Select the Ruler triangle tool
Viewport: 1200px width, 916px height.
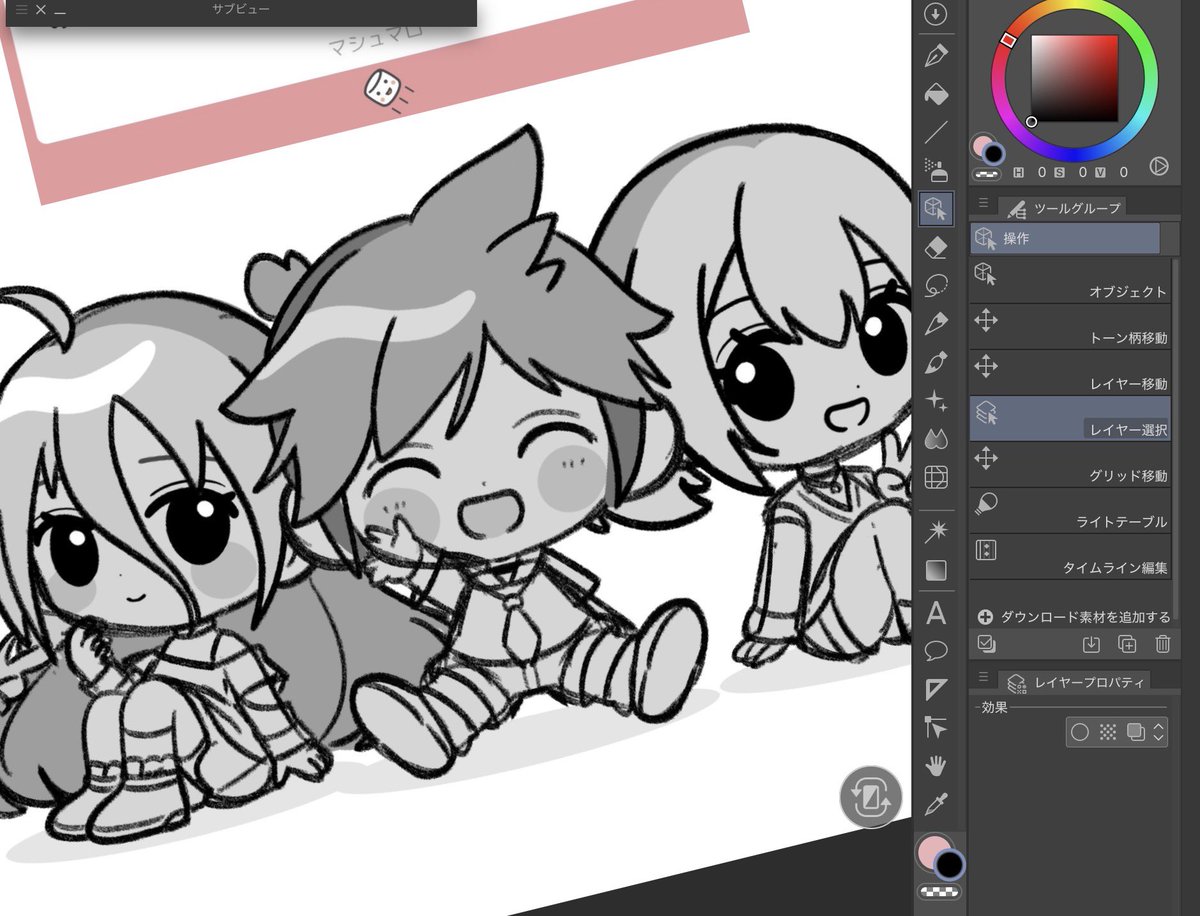936,689
